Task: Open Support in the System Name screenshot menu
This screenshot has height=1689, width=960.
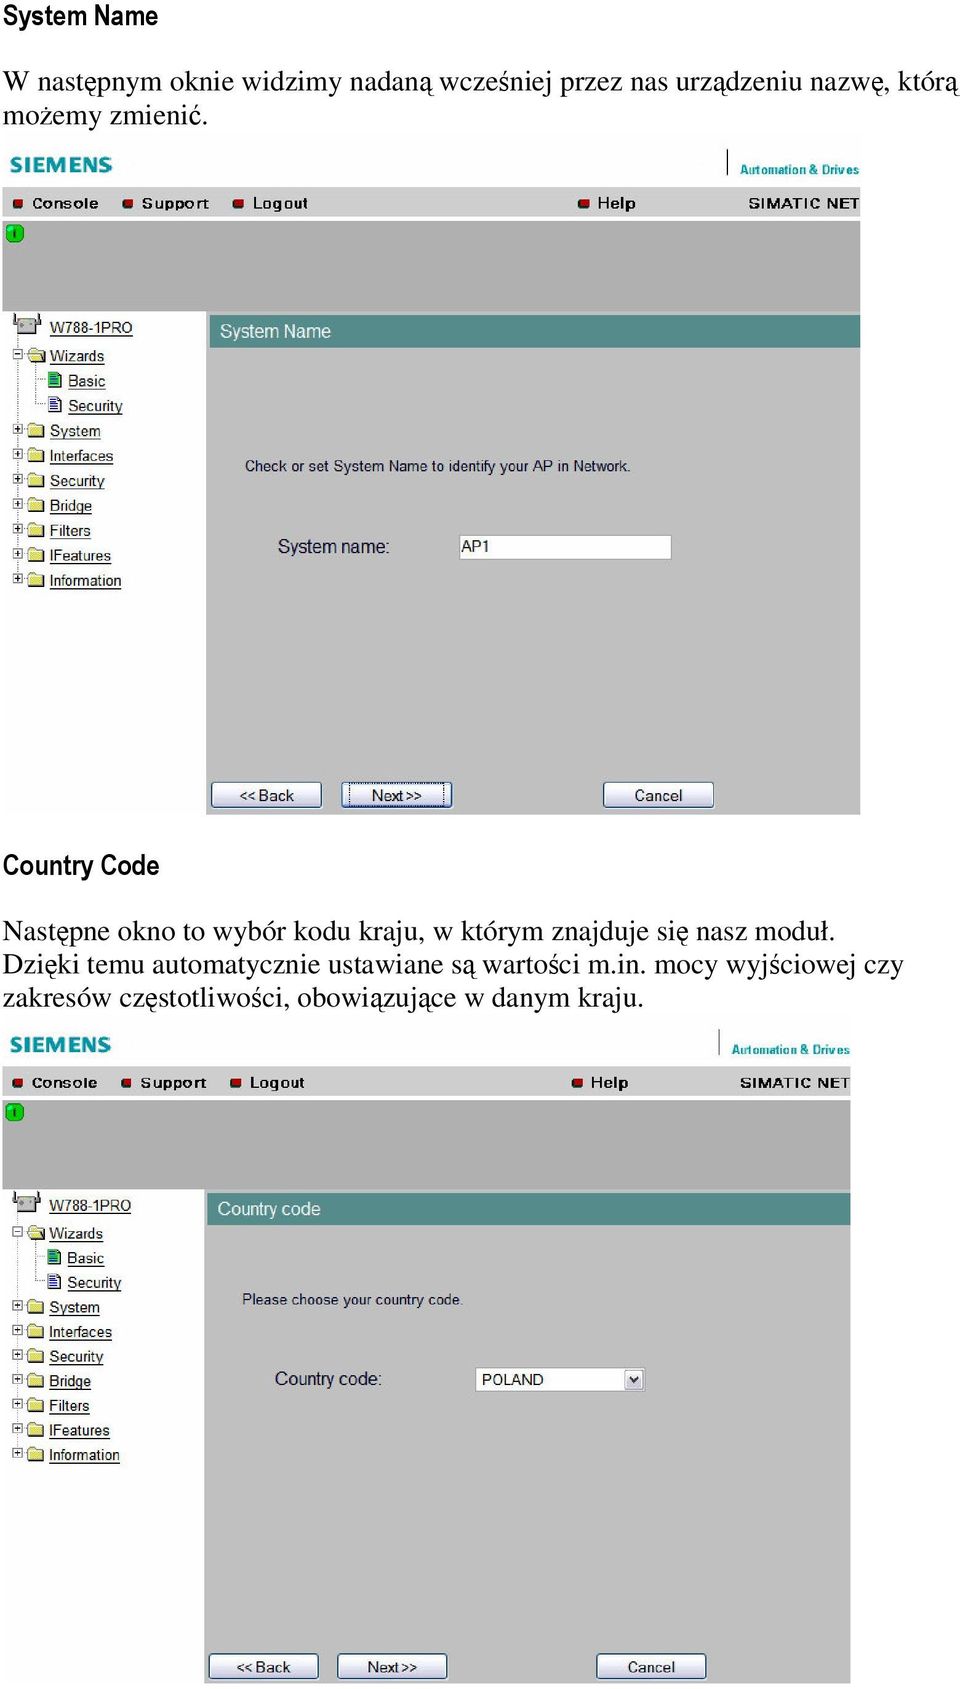Action: (175, 203)
